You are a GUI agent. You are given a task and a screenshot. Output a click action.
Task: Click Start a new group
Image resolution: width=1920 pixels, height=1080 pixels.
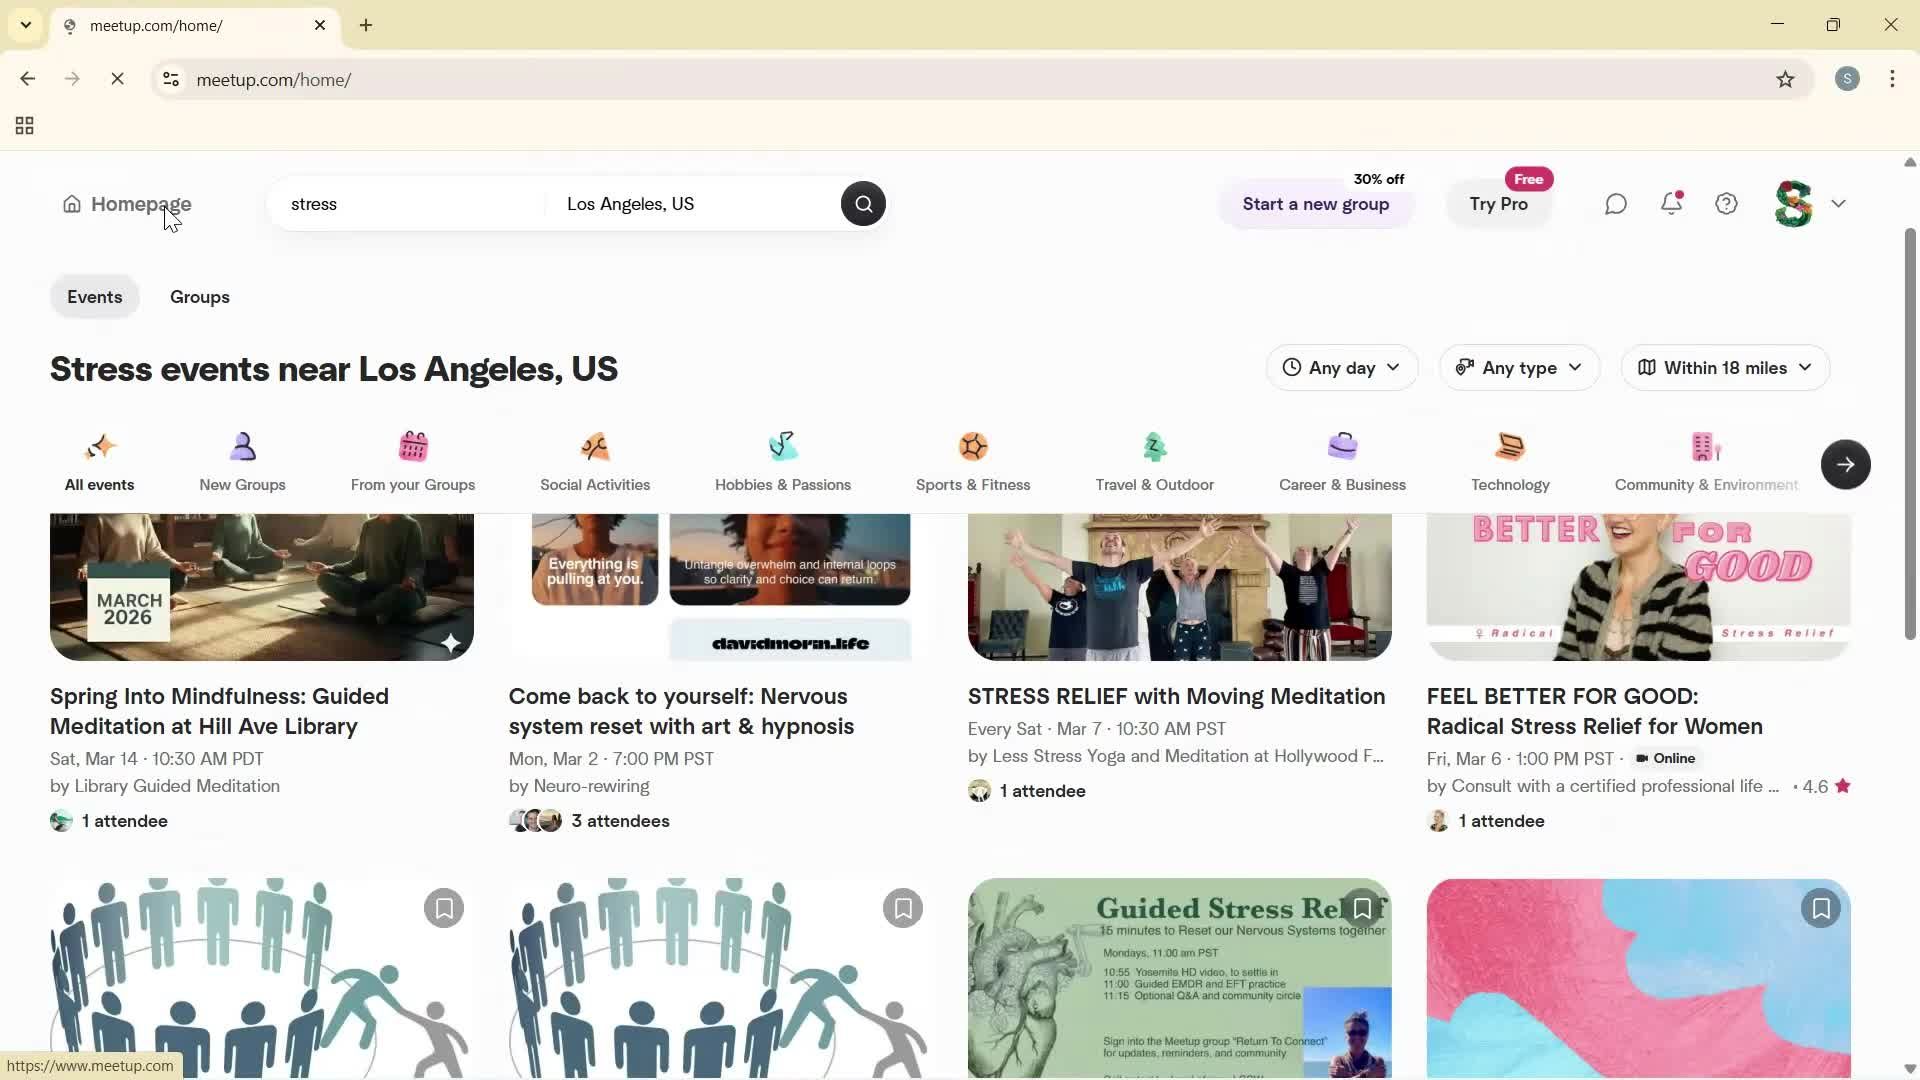[1315, 203]
